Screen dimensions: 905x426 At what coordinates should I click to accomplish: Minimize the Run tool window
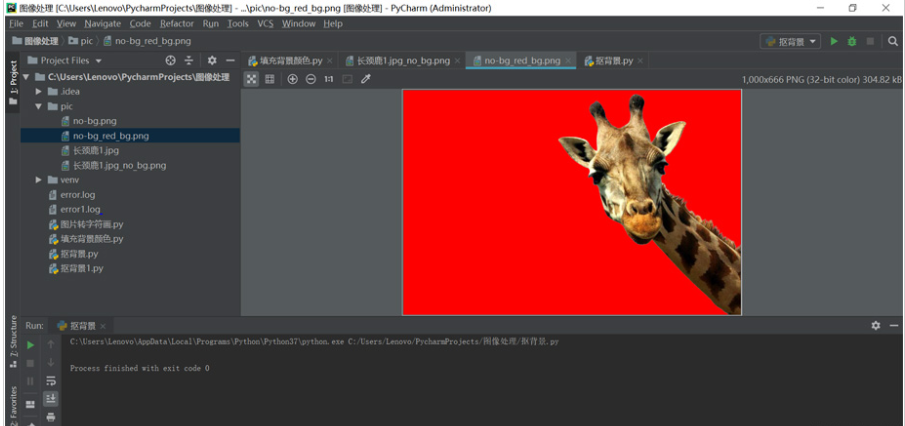point(894,326)
